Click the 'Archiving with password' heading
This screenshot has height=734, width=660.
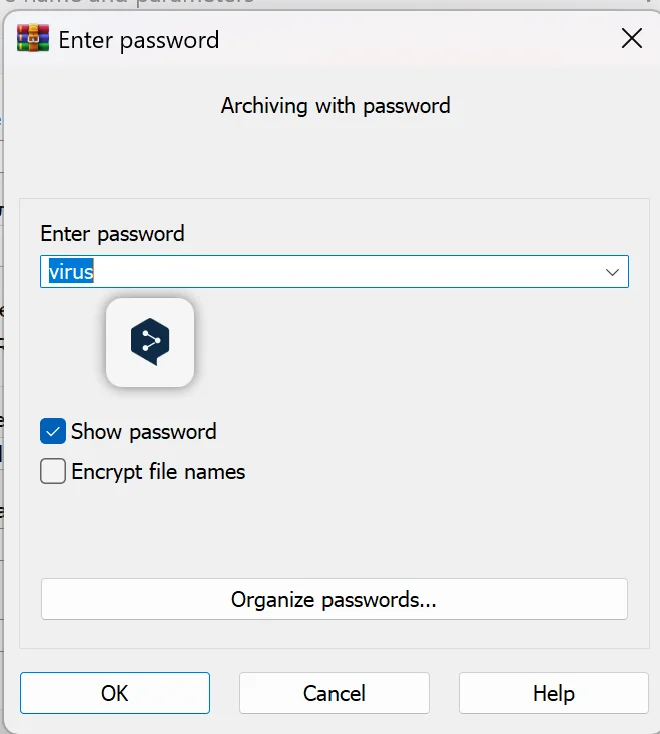point(336,106)
